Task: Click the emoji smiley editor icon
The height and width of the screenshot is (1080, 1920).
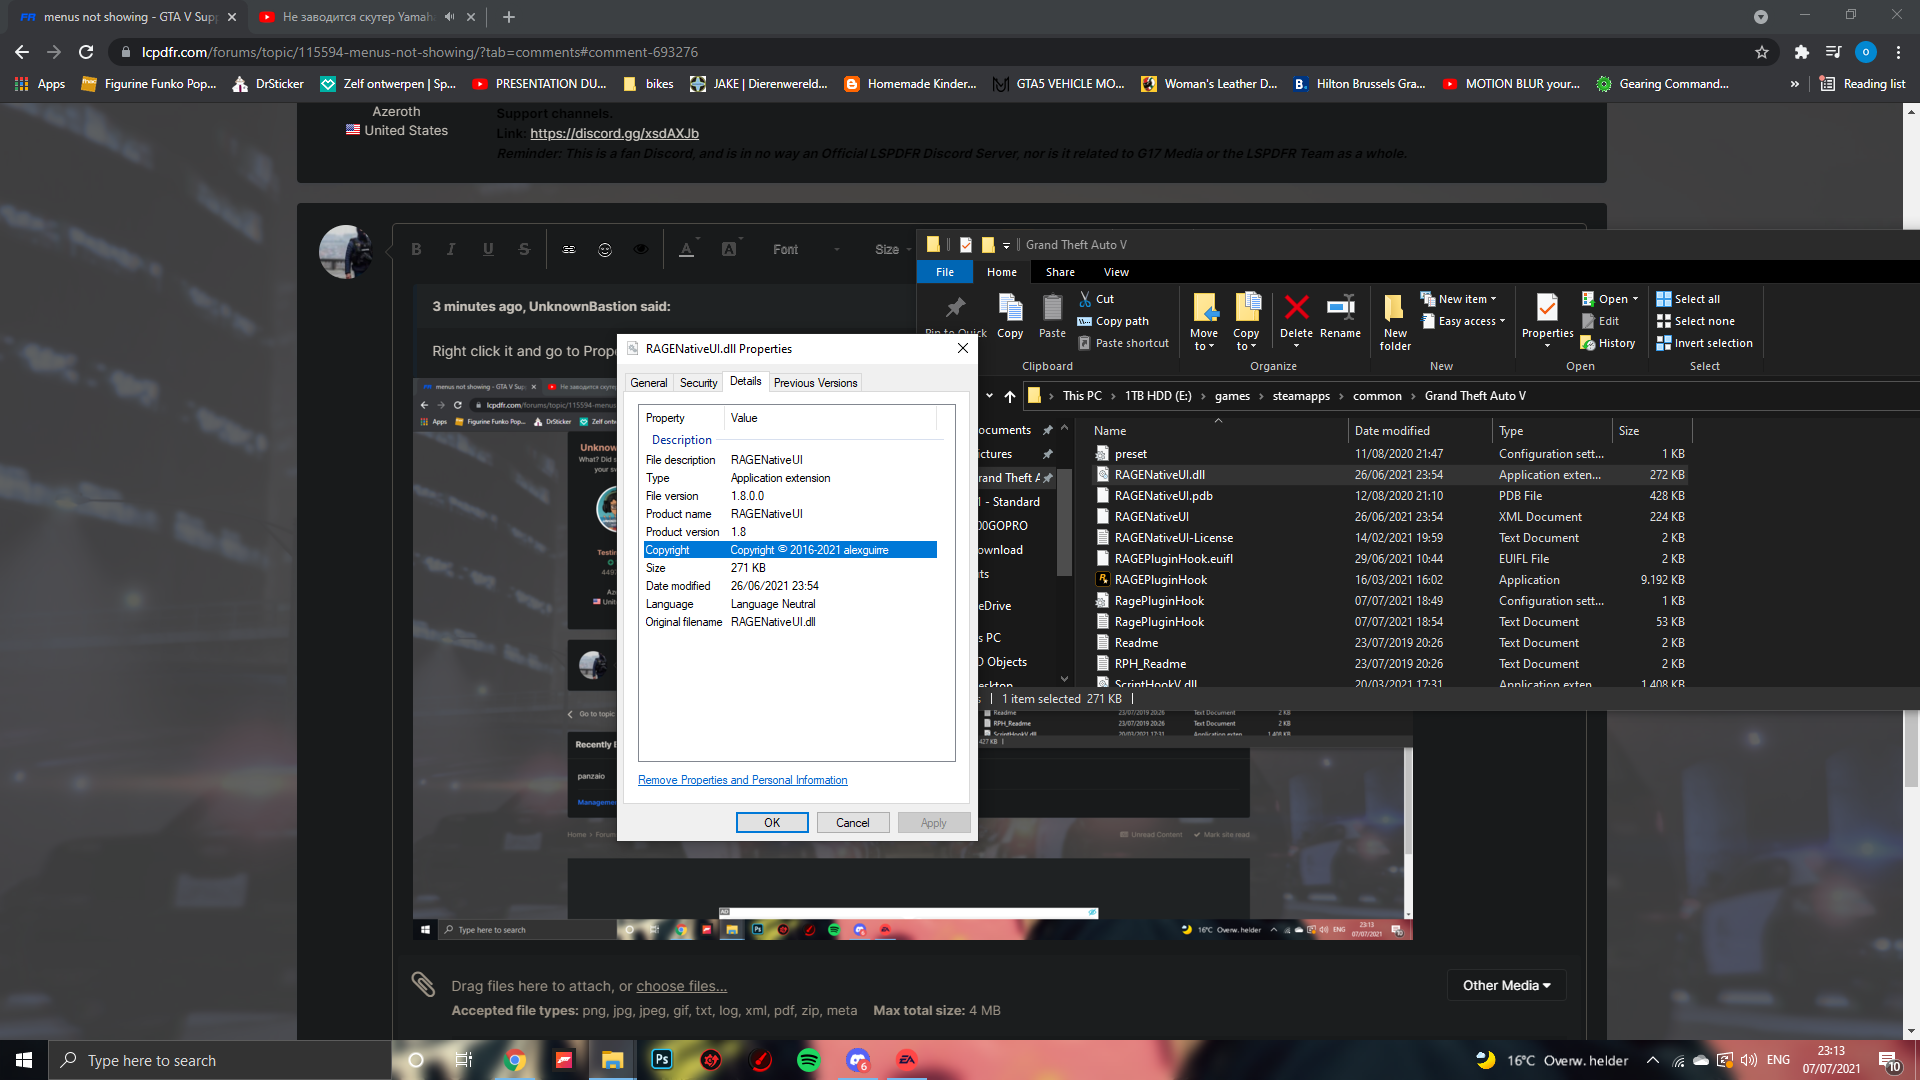Action: (x=605, y=250)
